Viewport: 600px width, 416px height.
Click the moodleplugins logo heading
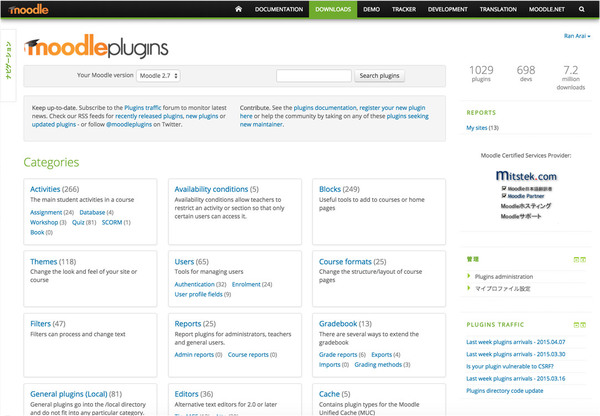pos(96,47)
